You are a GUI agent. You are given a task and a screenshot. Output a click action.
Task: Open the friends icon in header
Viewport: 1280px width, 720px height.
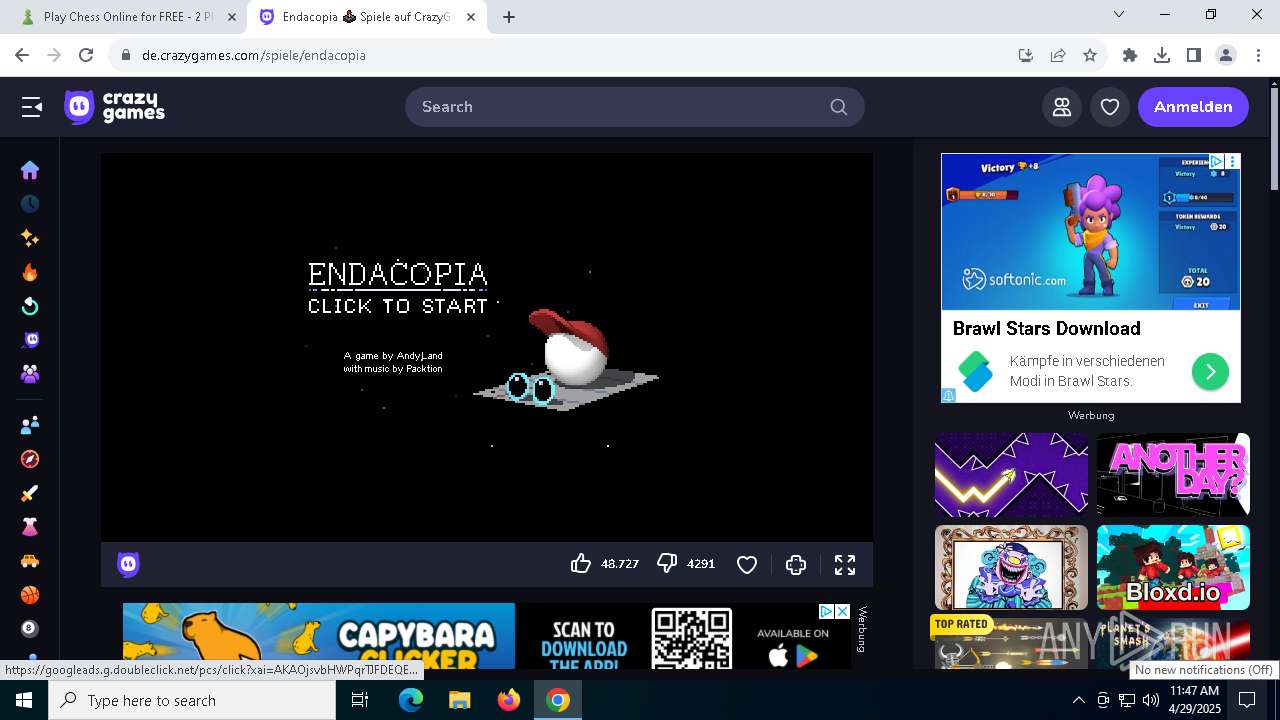[x=1062, y=107]
